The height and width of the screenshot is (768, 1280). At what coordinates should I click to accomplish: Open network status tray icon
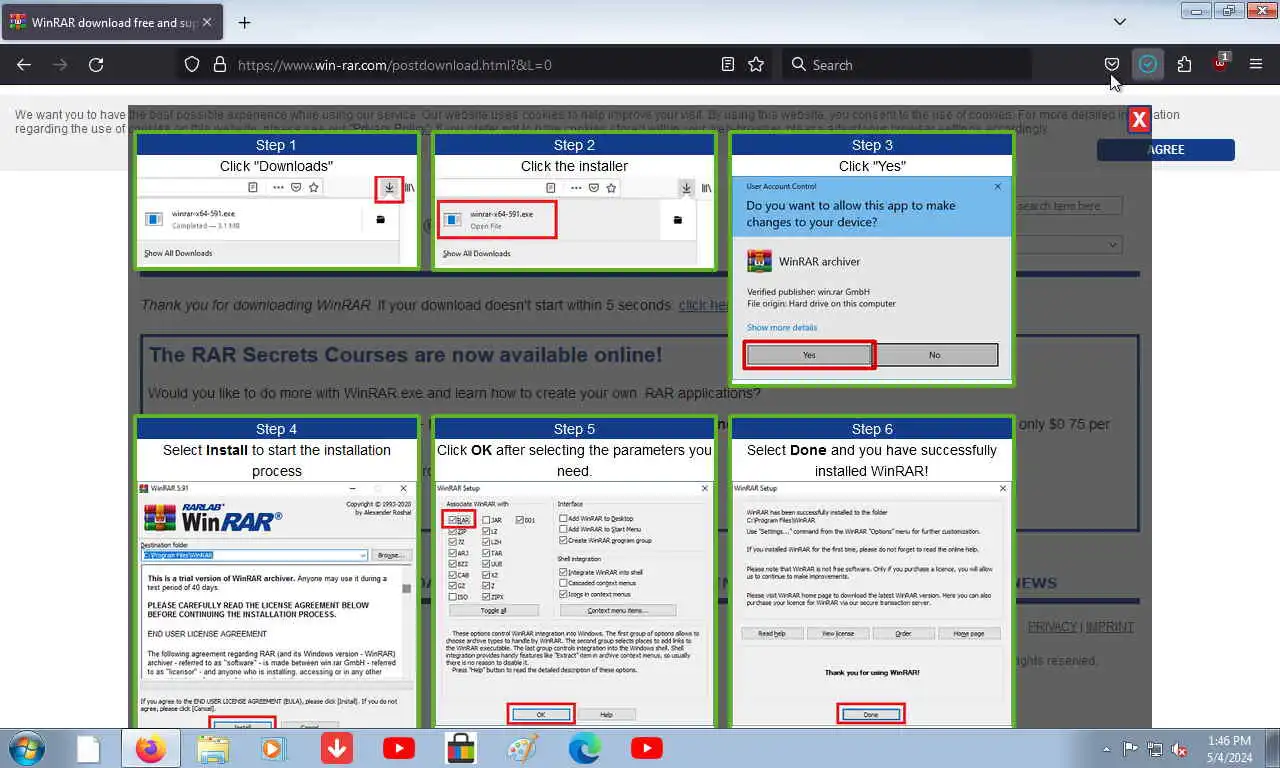[x=1155, y=748]
